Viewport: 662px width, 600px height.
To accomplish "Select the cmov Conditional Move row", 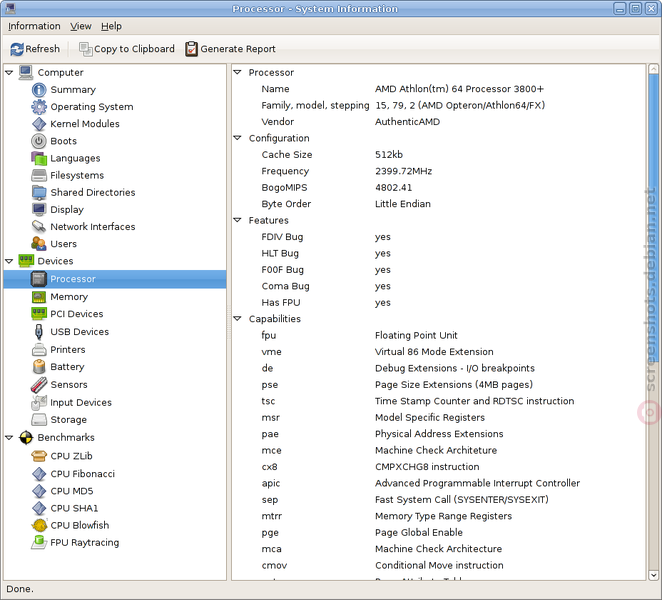I will (438, 565).
